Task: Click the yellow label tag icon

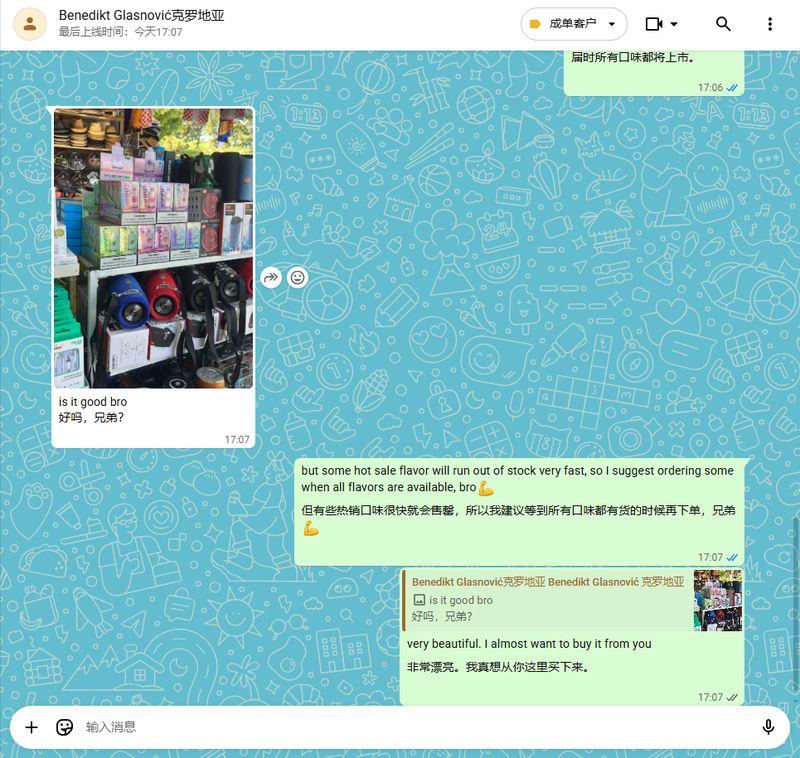Action: pos(535,24)
